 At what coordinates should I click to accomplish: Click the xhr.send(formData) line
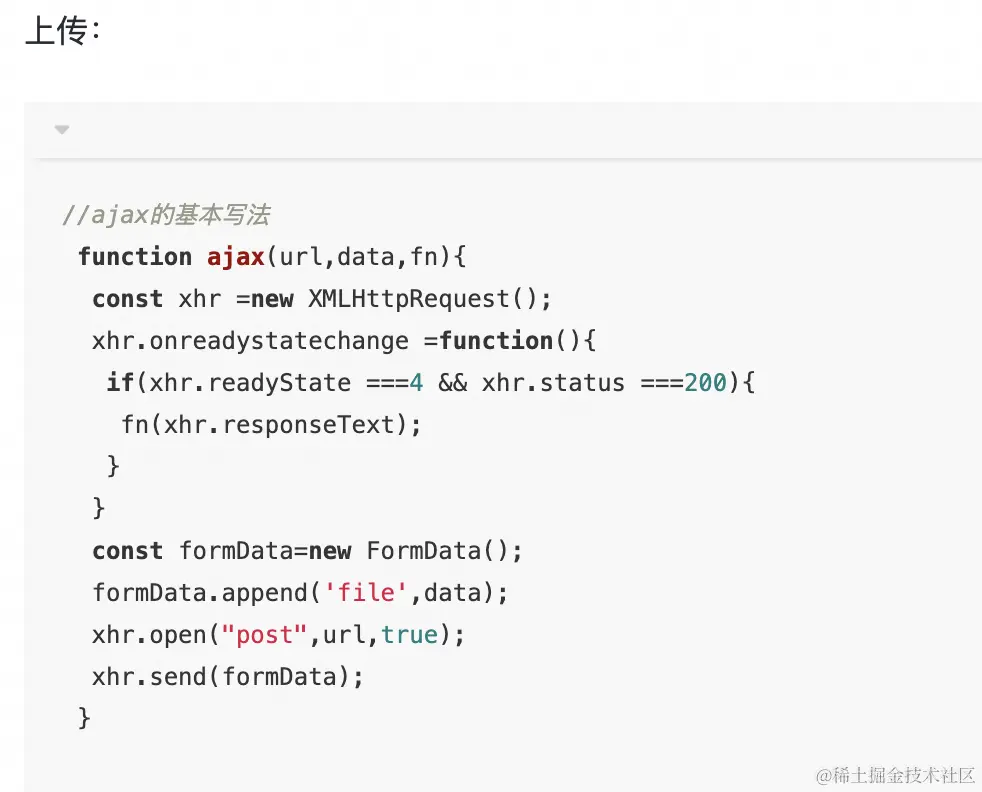point(228,677)
